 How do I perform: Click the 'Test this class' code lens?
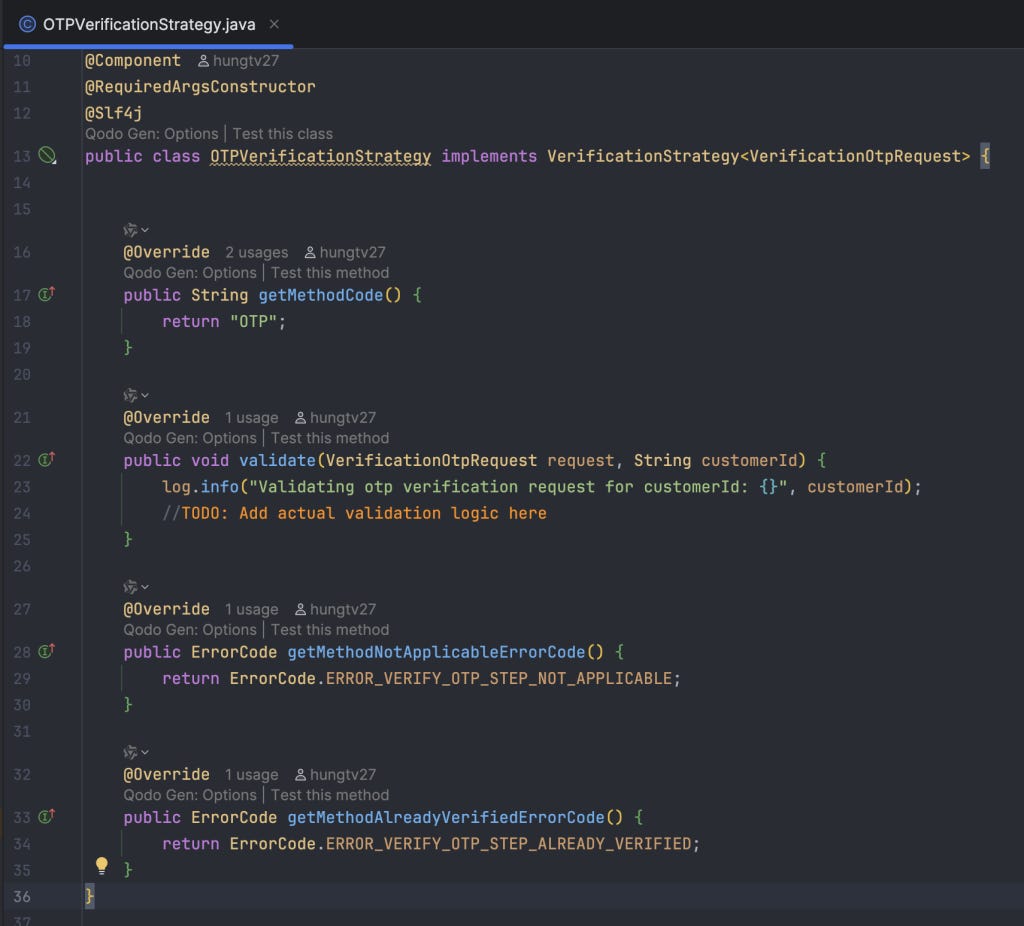point(283,134)
